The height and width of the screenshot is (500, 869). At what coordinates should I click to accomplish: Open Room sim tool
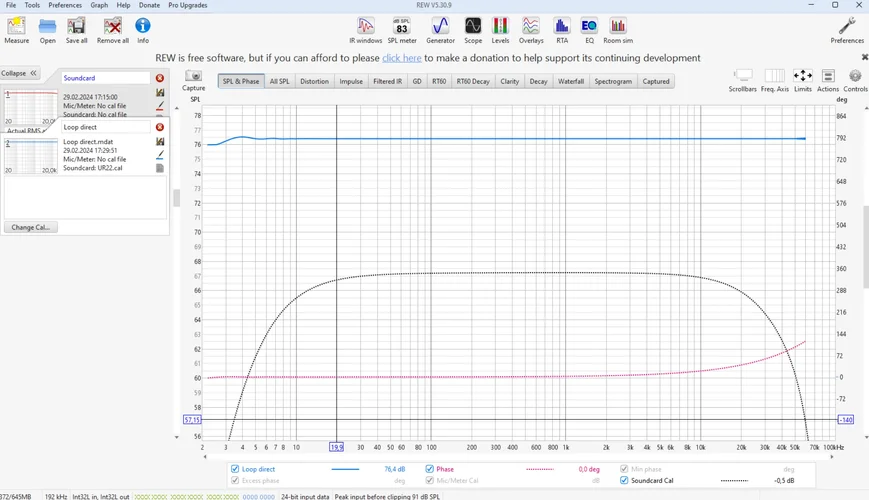click(618, 30)
